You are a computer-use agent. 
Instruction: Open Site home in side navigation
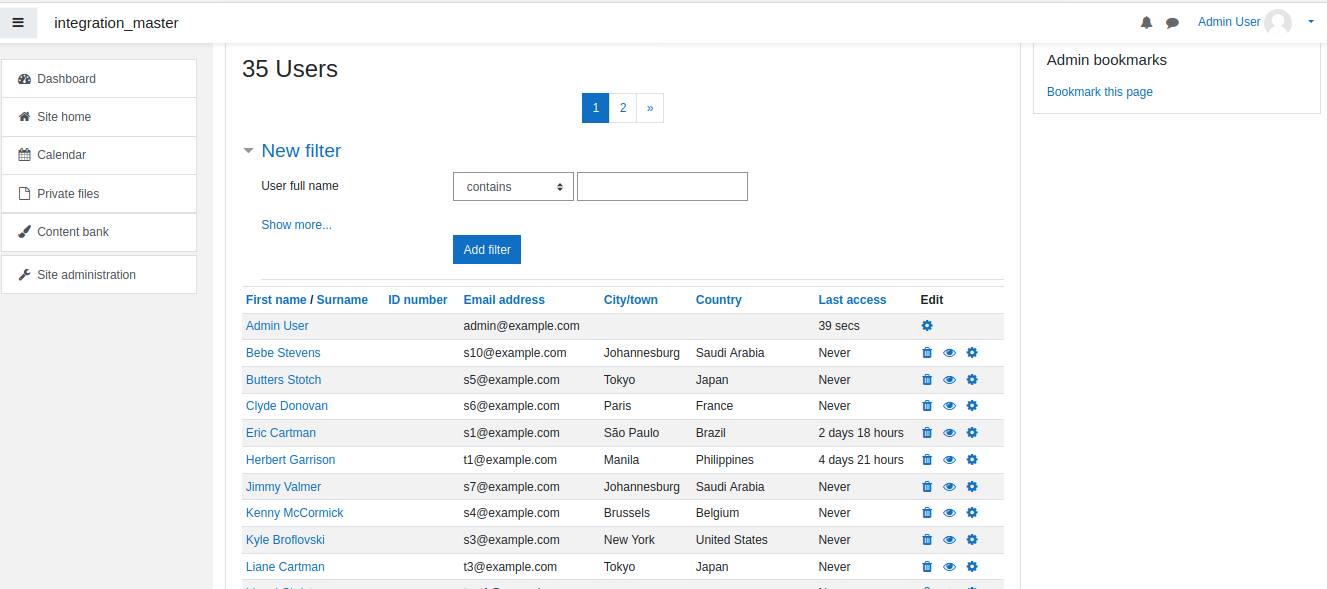(x=99, y=117)
